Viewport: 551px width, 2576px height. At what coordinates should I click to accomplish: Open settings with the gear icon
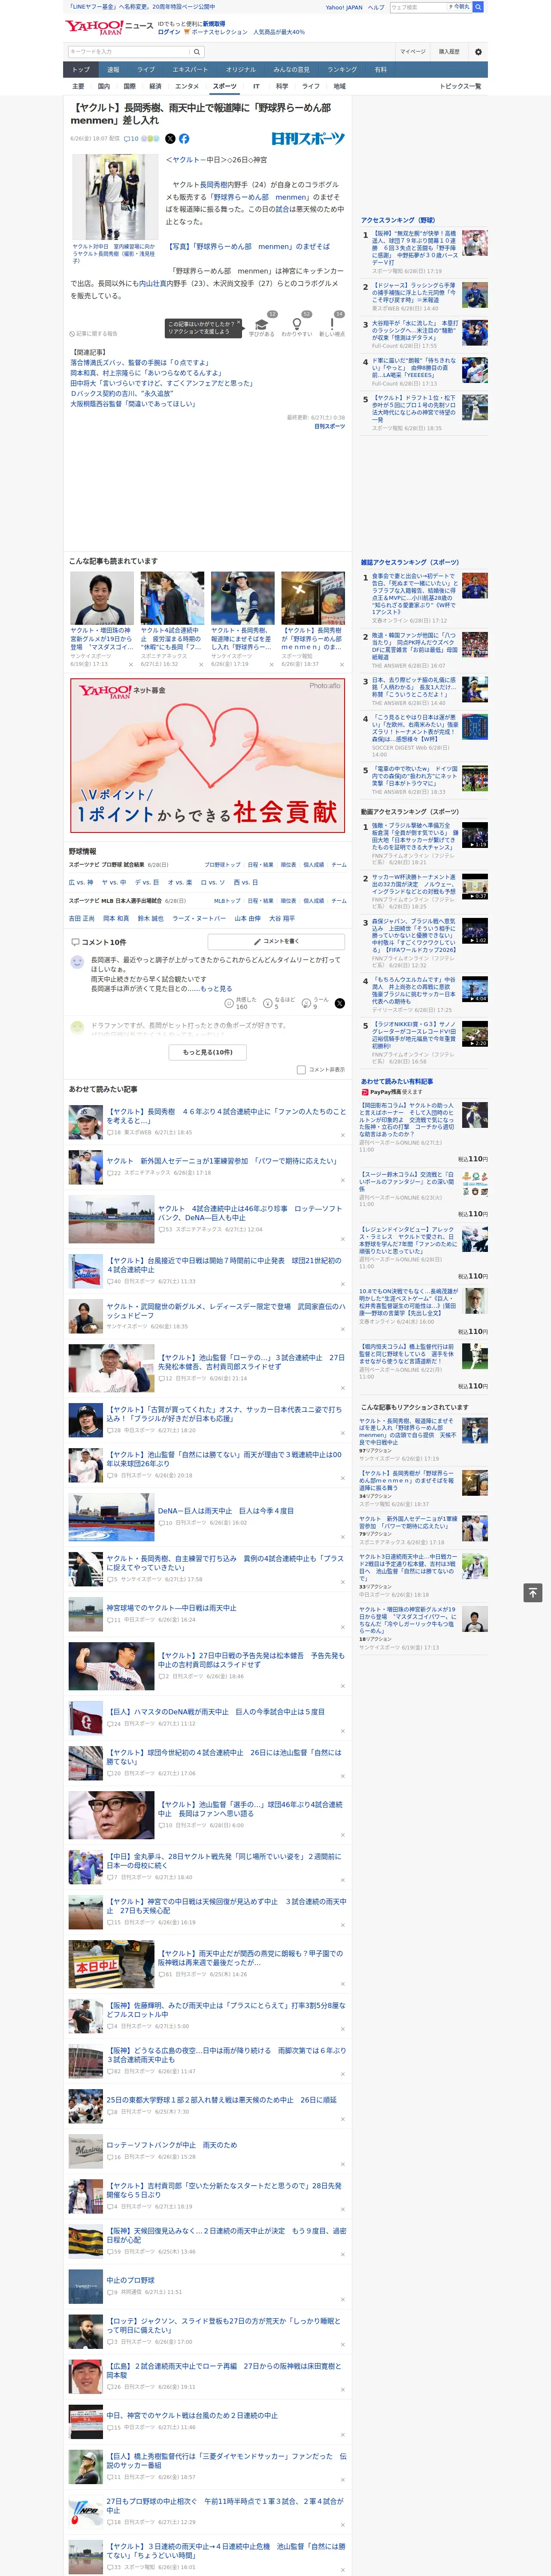tap(478, 52)
